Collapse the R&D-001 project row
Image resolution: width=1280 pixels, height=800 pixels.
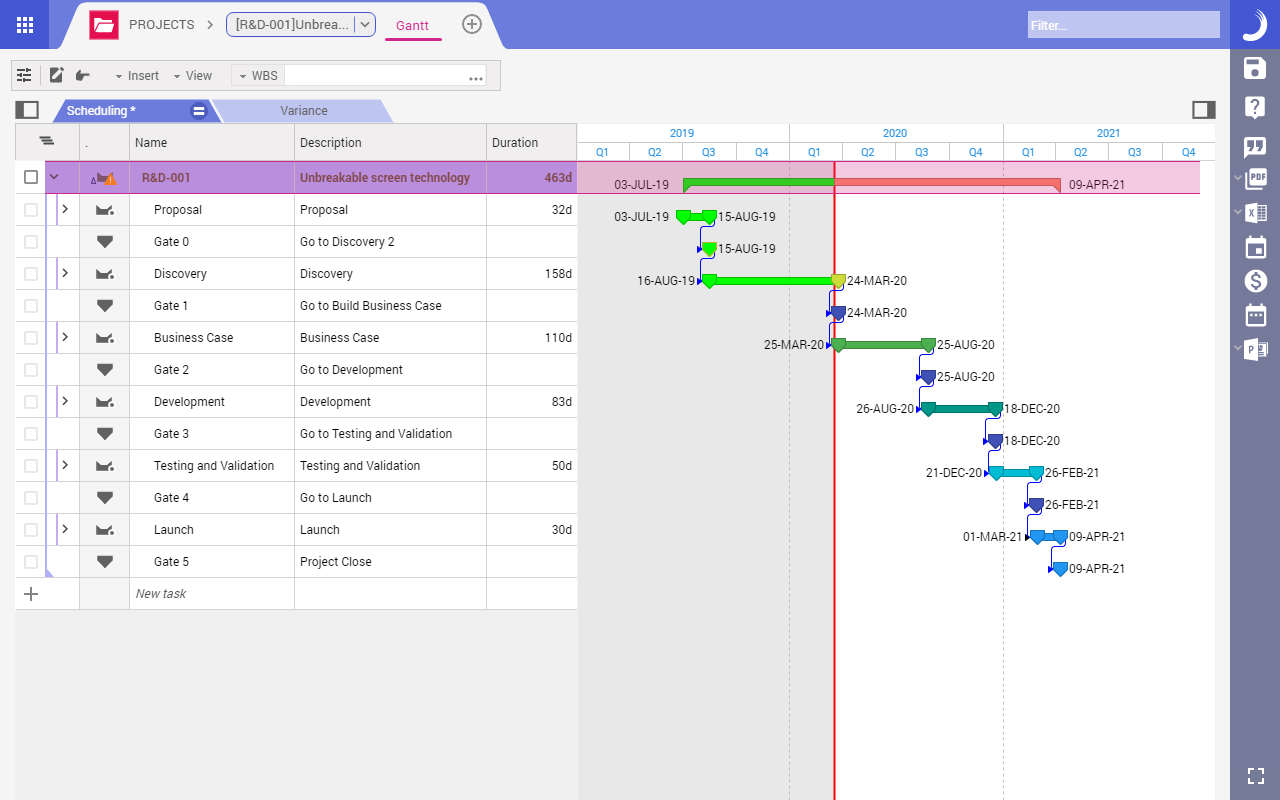point(54,177)
